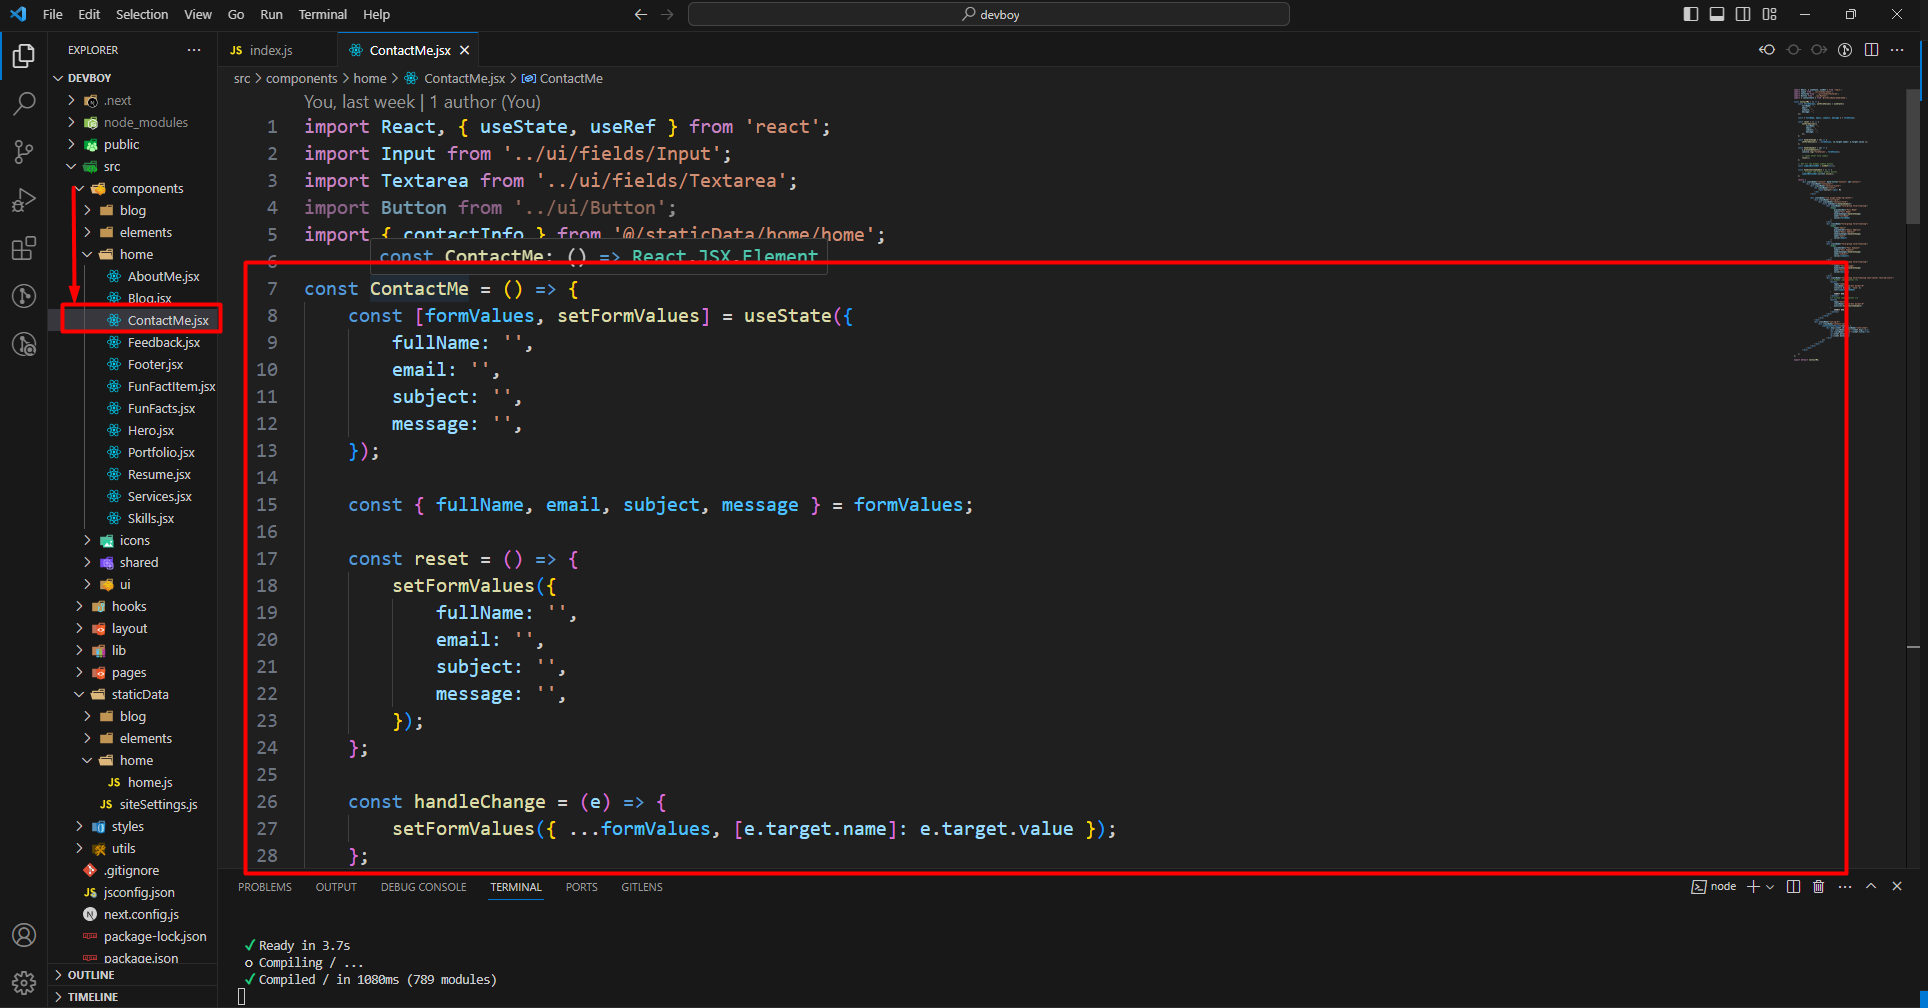Toggle secondary side bar visibility

click(1743, 14)
